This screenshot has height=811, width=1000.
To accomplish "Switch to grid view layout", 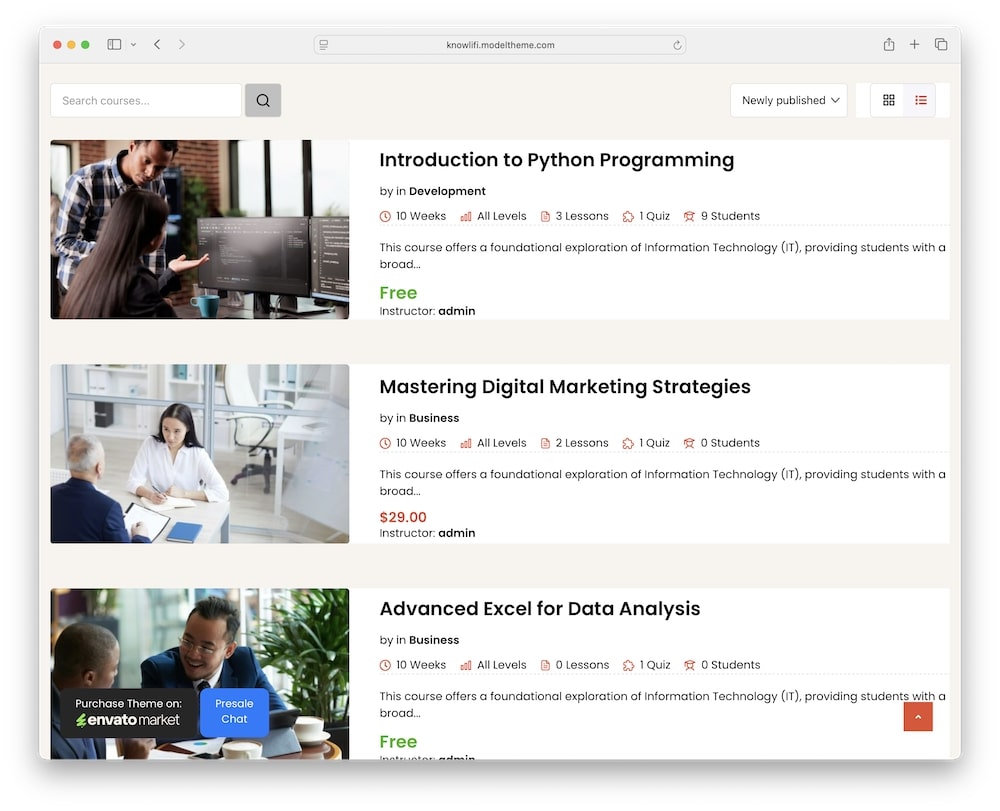I will point(888,100).
